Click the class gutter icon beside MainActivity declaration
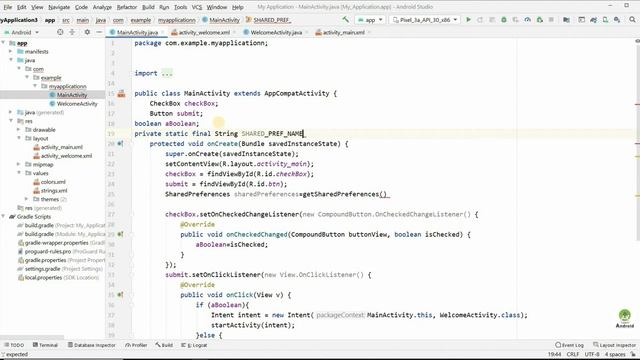 (x=121, y=94)
